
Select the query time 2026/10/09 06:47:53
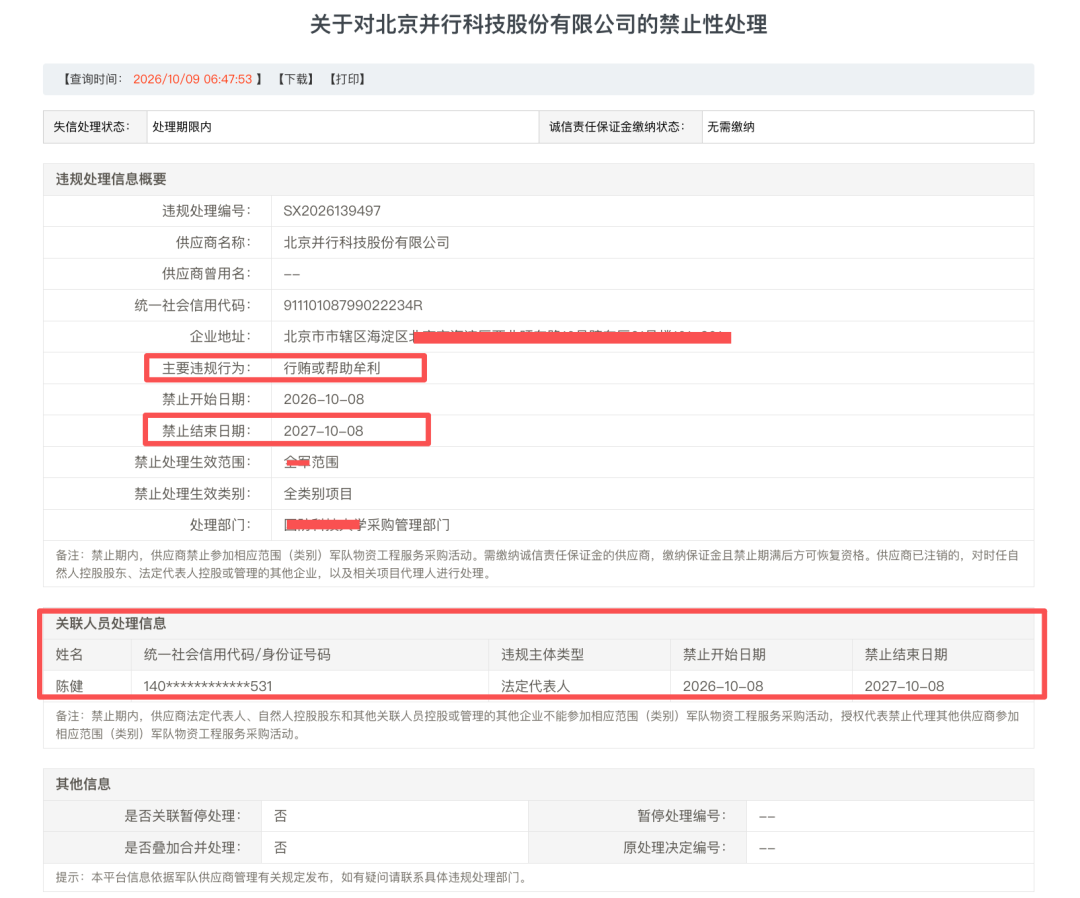(x=192, y=79)
